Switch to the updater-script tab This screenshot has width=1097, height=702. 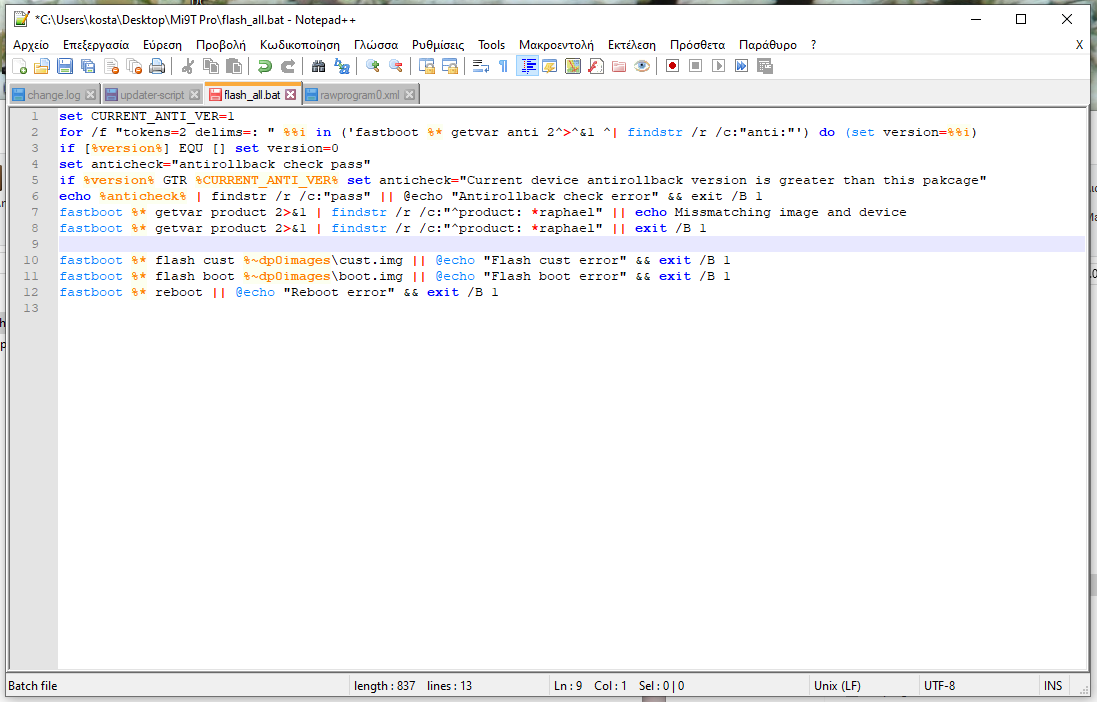pyautogui.click(x=152, y=95)
